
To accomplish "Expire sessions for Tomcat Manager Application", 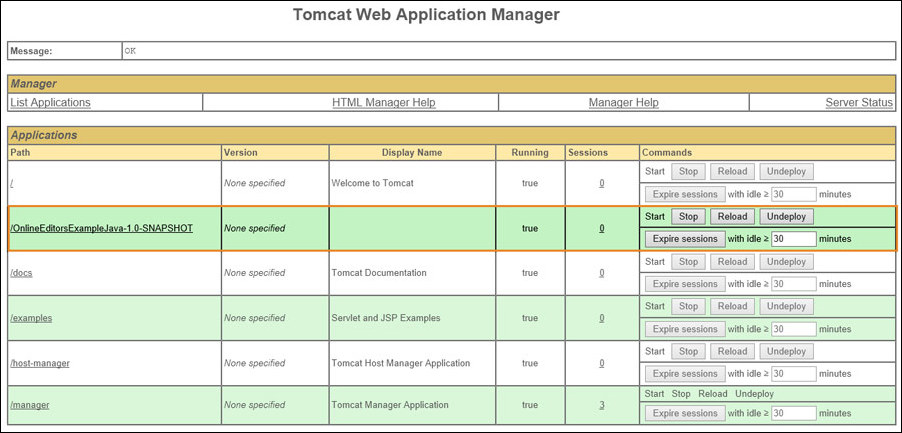I will 685,413.
